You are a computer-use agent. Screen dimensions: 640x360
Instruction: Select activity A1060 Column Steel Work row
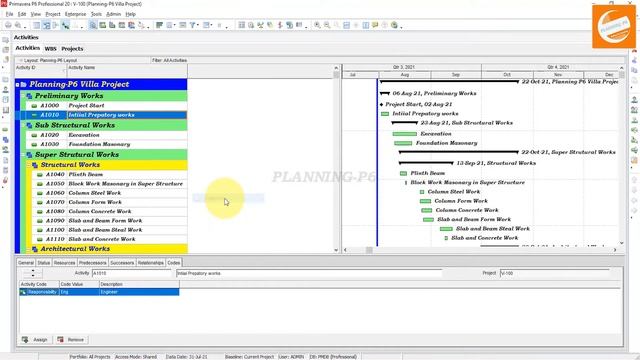[x=110, y=193]
